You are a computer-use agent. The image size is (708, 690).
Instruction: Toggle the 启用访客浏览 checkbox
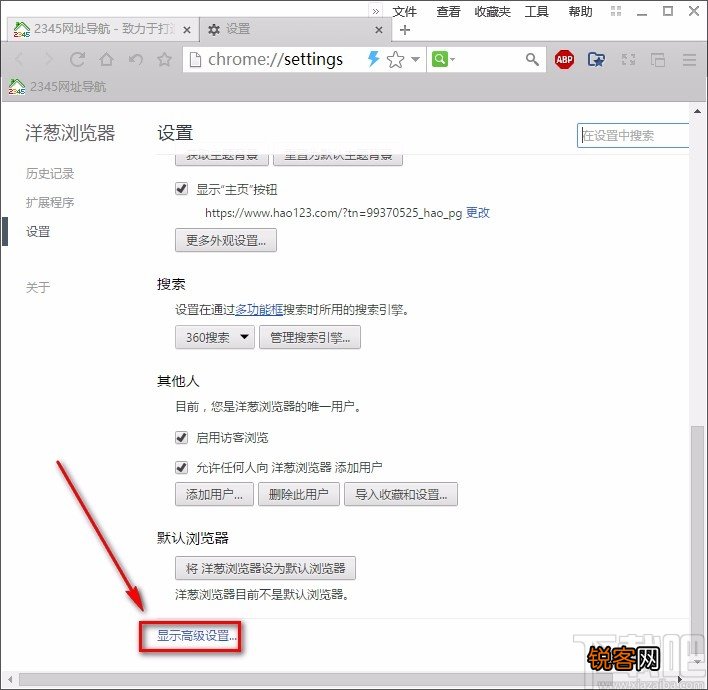tap(182, 437)
